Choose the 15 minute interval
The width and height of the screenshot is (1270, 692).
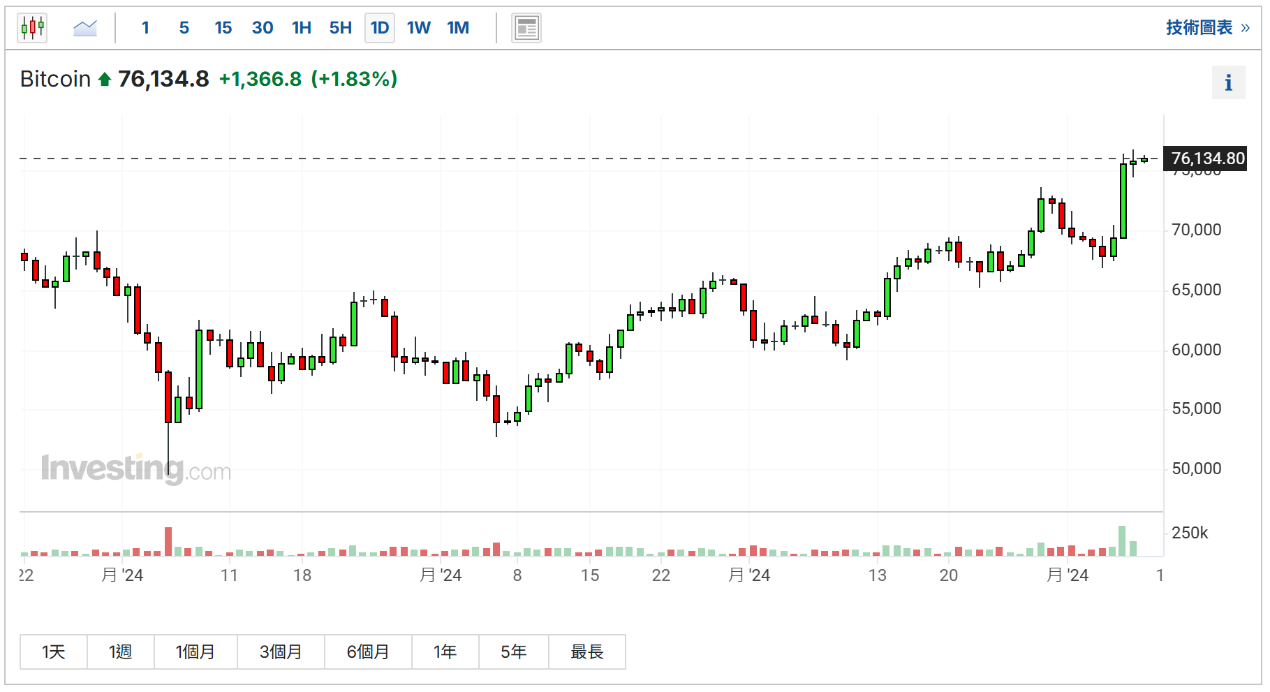pos(223,28)
